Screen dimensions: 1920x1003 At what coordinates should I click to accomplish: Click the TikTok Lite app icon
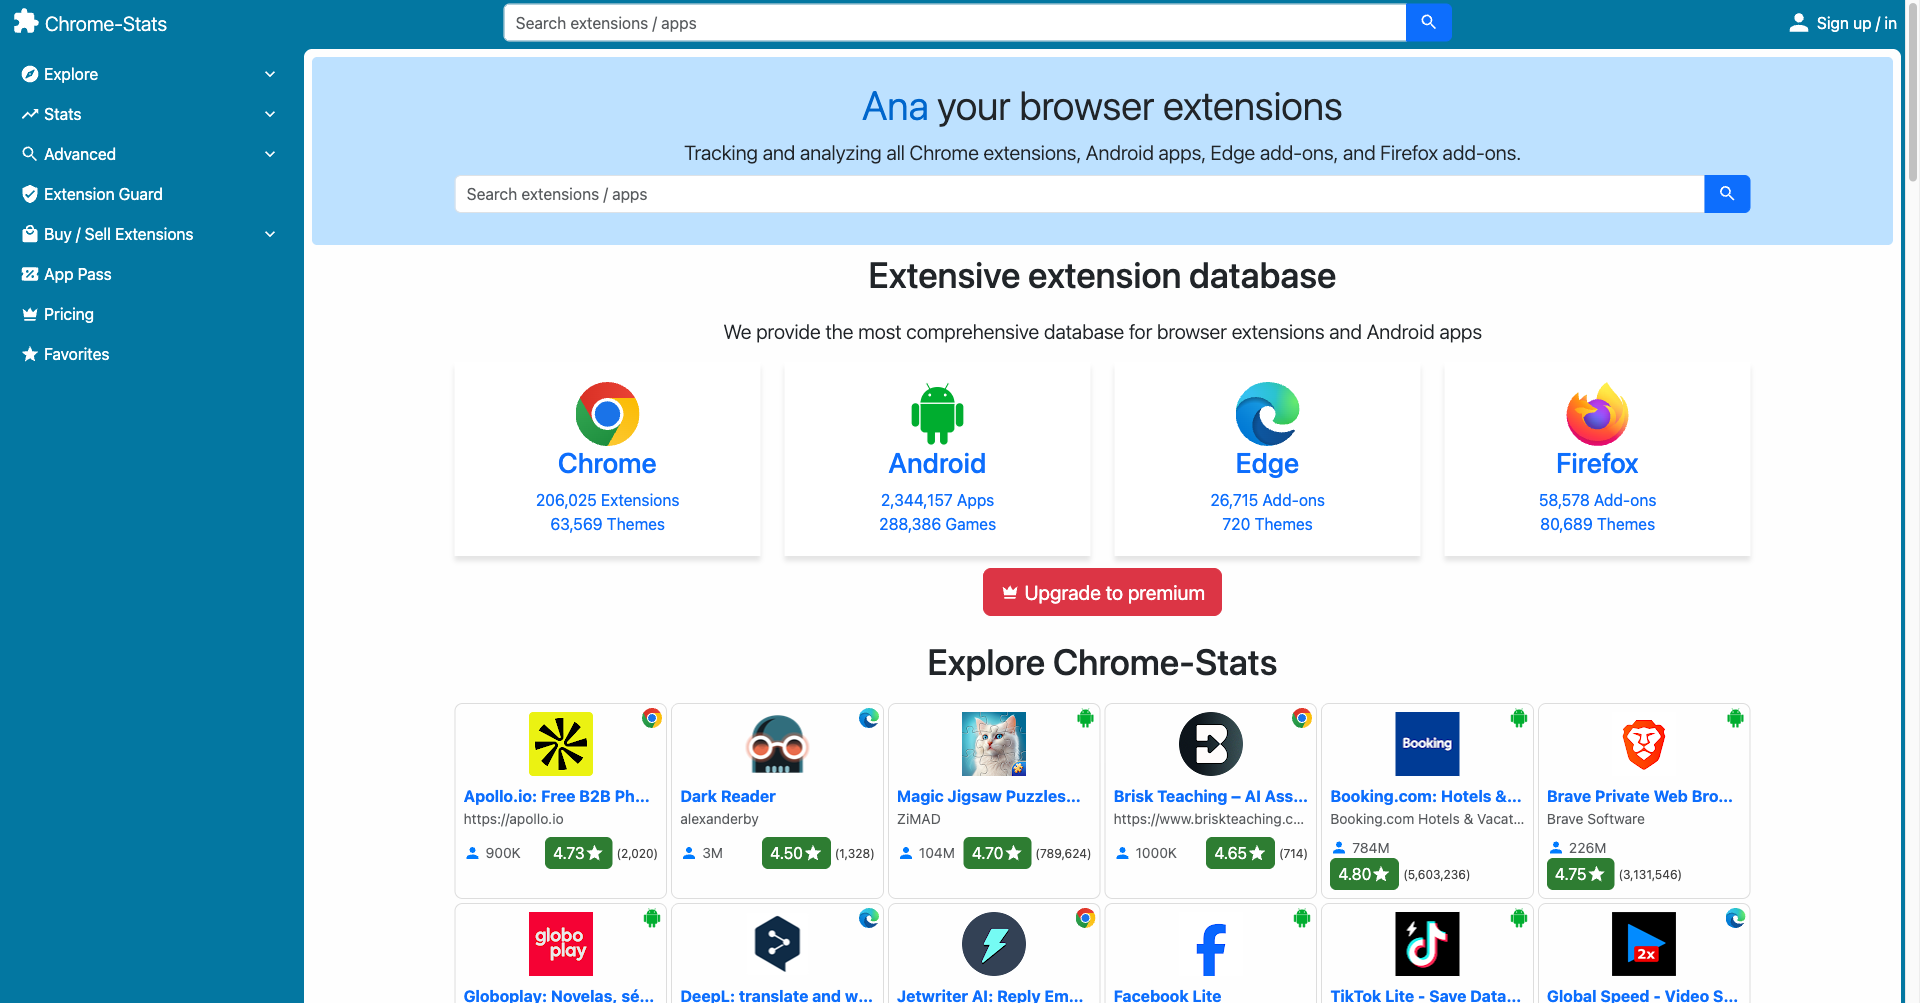(x=1427, y=944)
